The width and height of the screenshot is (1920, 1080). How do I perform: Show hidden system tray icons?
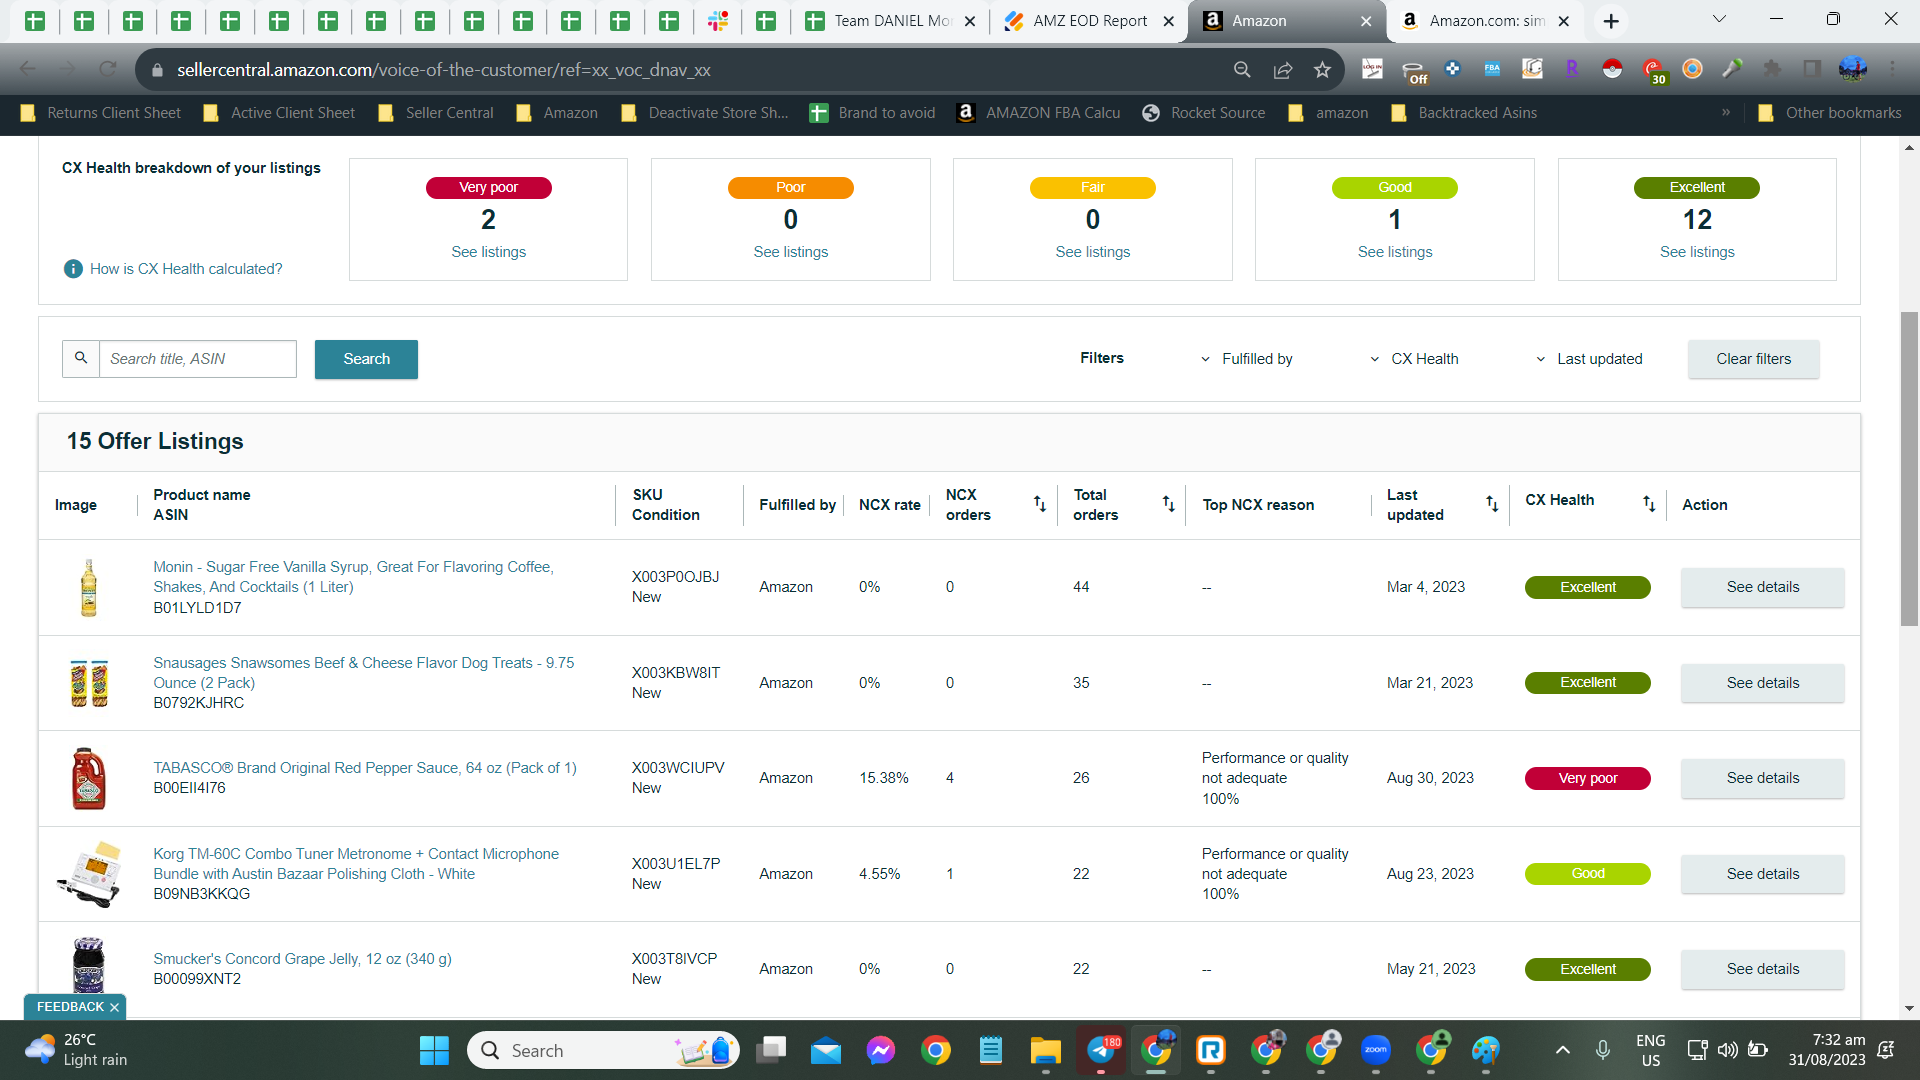pyautogui.click(x=1563, y=1050)
